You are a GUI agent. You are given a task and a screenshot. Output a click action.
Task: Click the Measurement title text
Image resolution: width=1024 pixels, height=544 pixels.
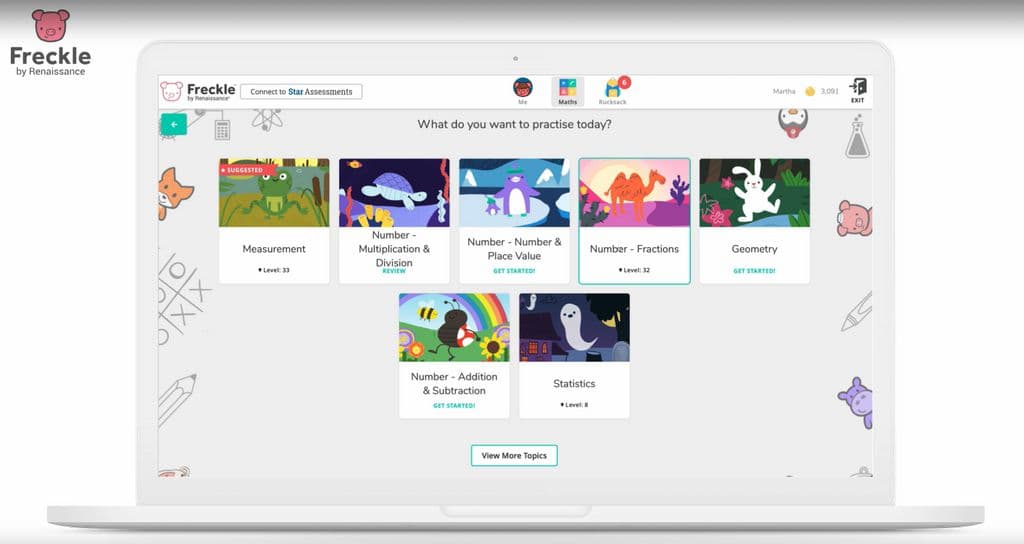coord(274,249)
